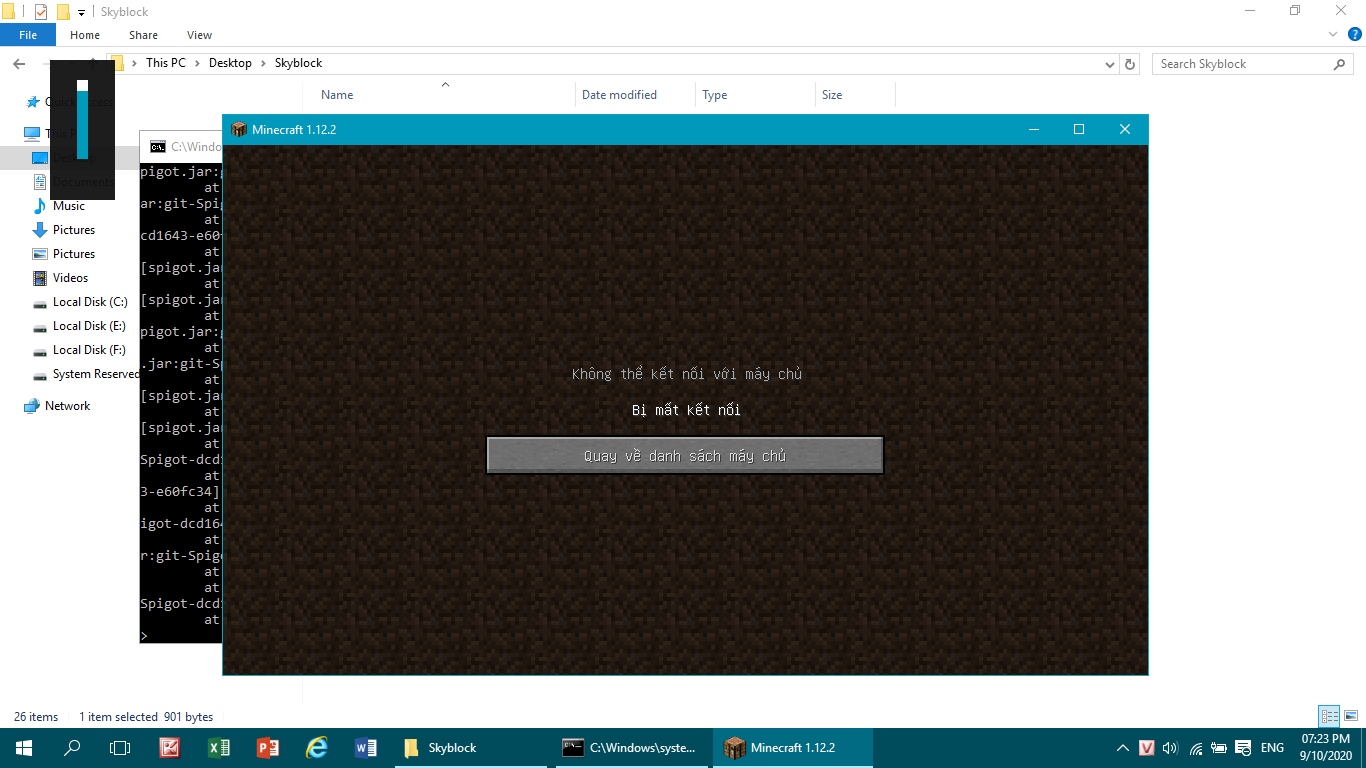Sort files by Size column

pyautogui.click(x=832, y=95)
